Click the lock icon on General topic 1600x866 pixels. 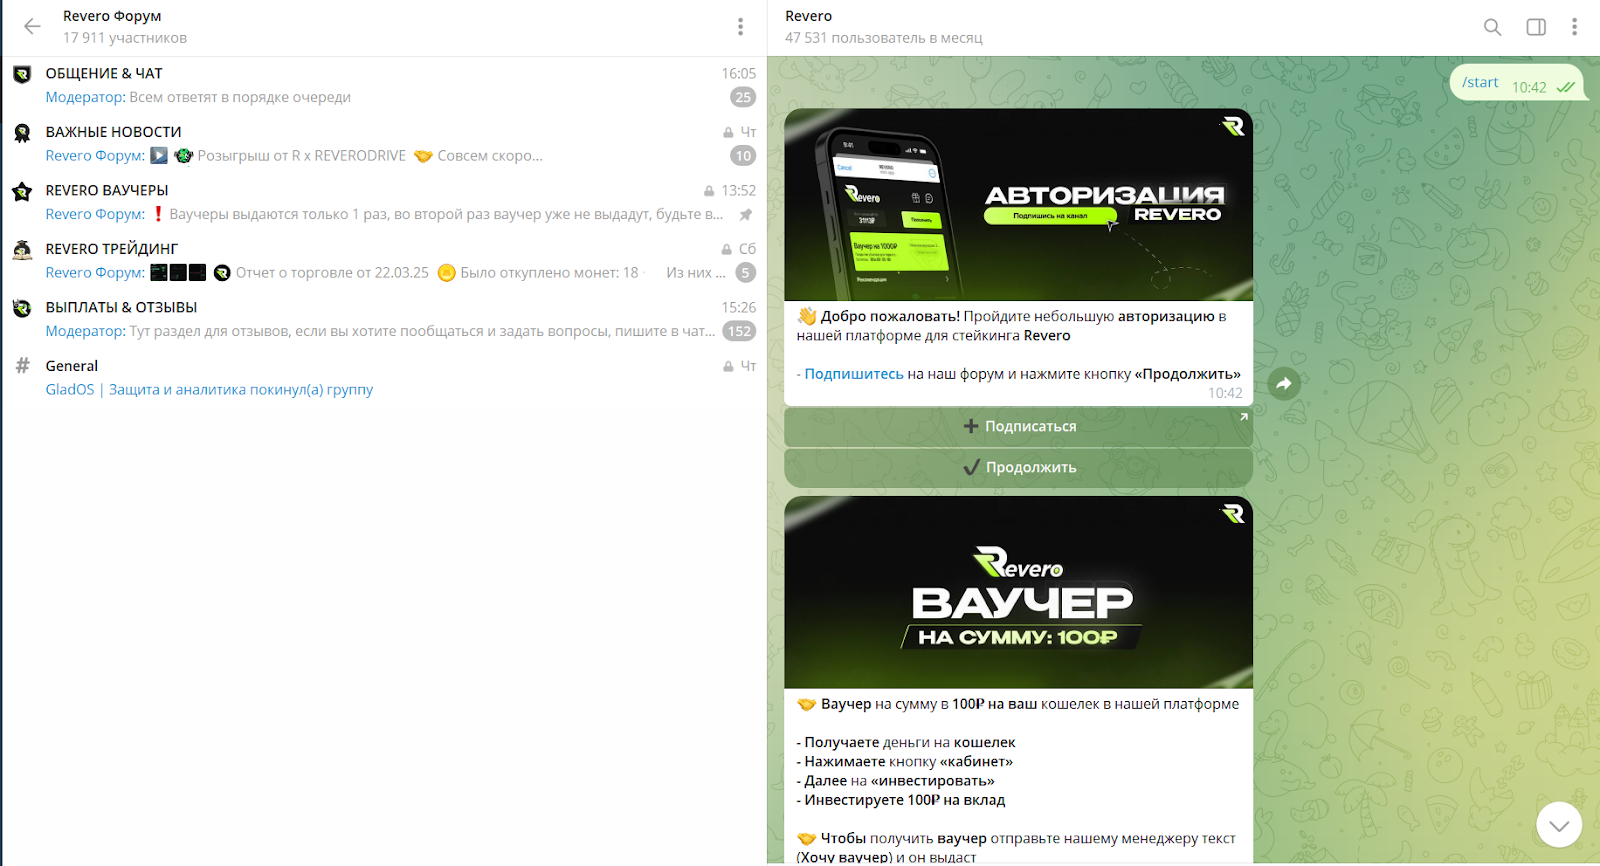tap(728, 367)
